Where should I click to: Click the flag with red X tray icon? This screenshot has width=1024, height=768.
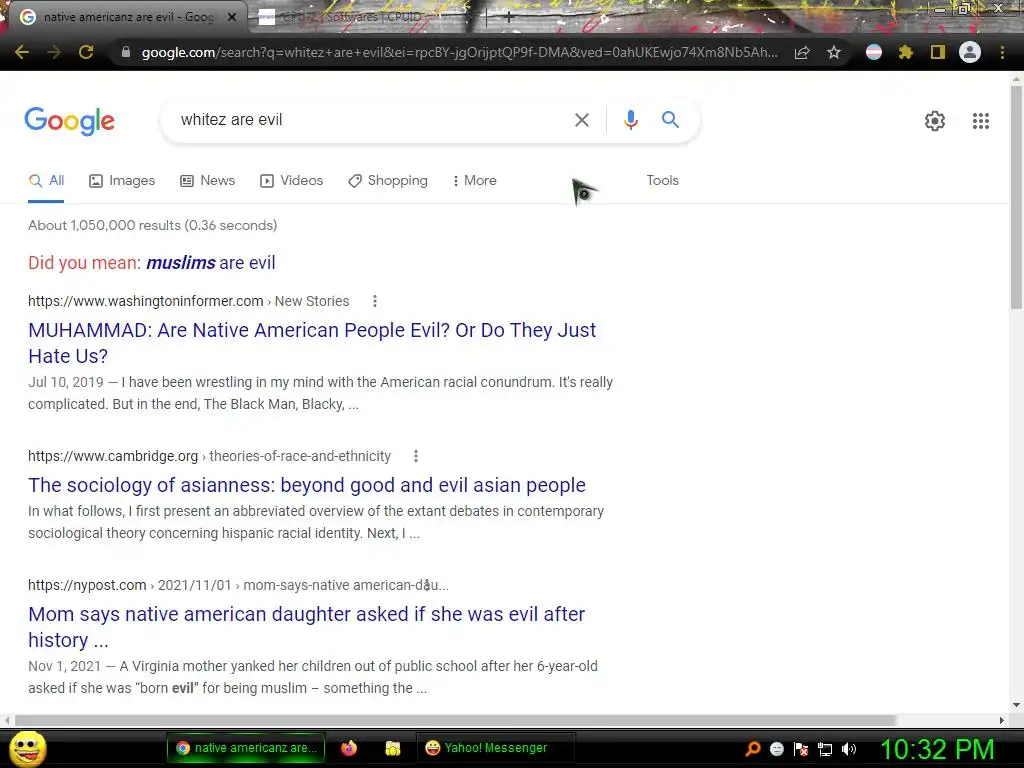tap(801, 749)
